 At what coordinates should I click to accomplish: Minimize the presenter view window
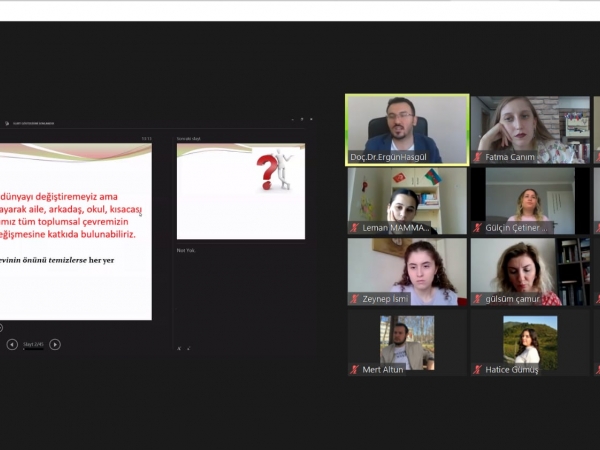(x=293, y=119)
